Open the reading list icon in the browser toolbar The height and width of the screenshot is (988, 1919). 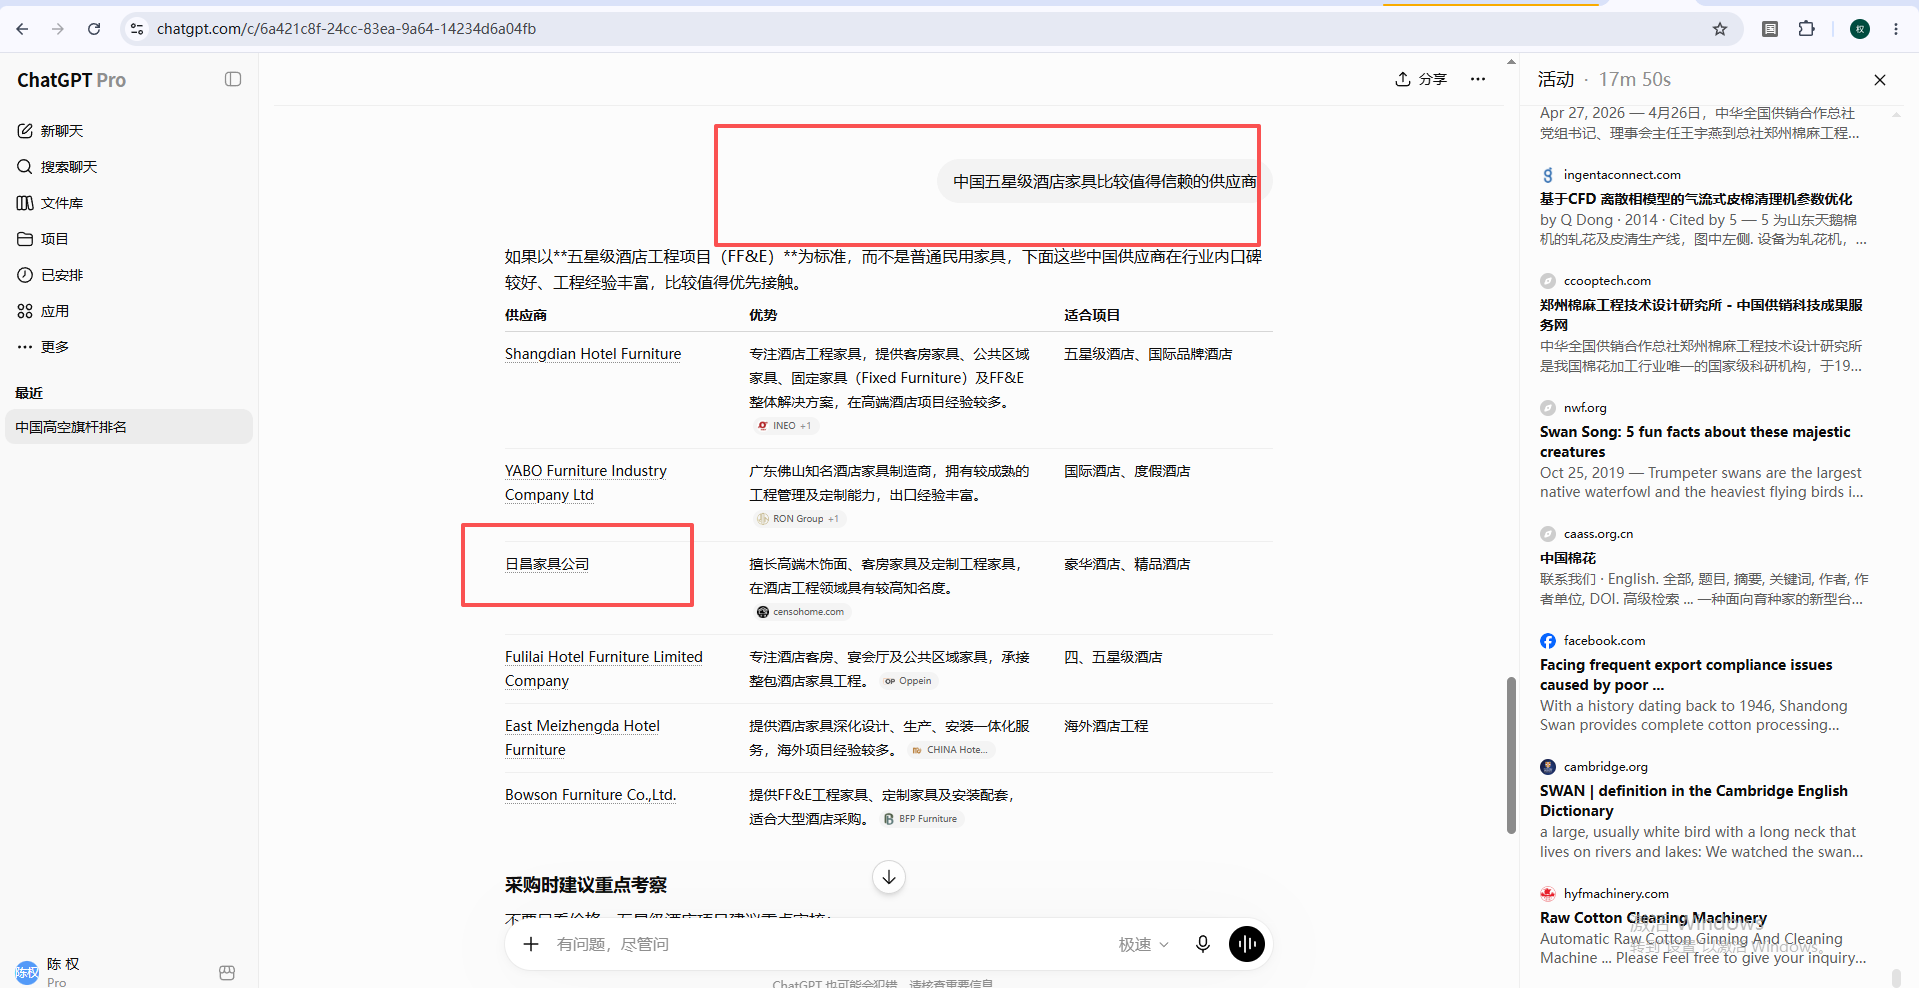(1770, 29)
